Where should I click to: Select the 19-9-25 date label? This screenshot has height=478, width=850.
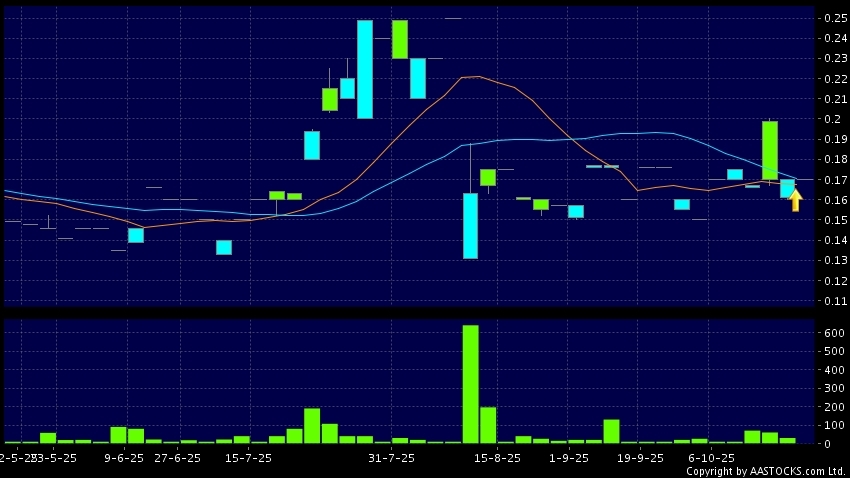(640, 458)
